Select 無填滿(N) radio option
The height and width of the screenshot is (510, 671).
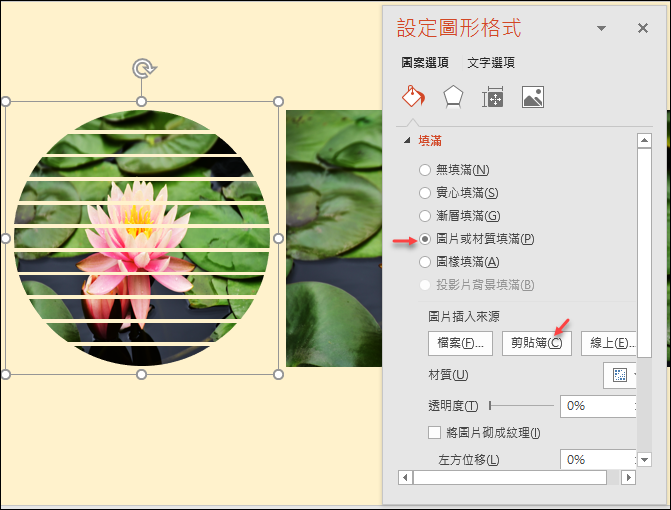454,170
